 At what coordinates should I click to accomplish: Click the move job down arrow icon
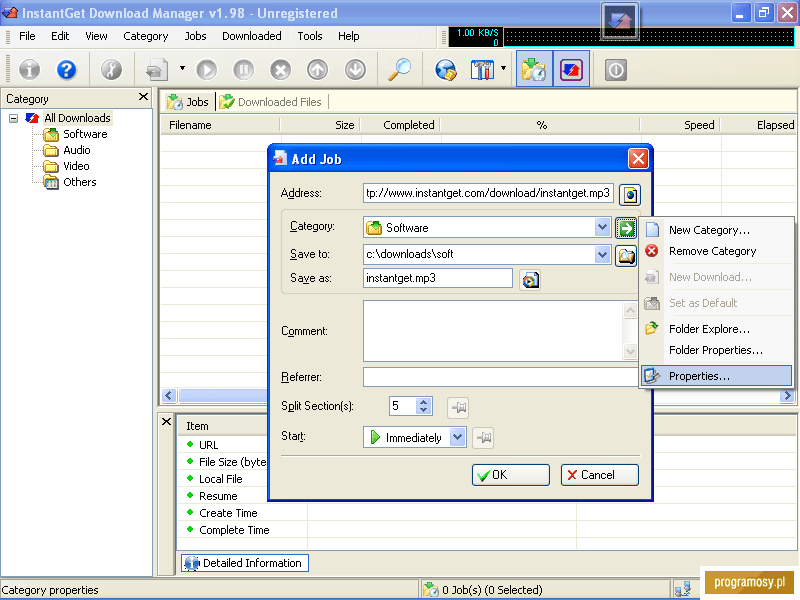point(355,69)
